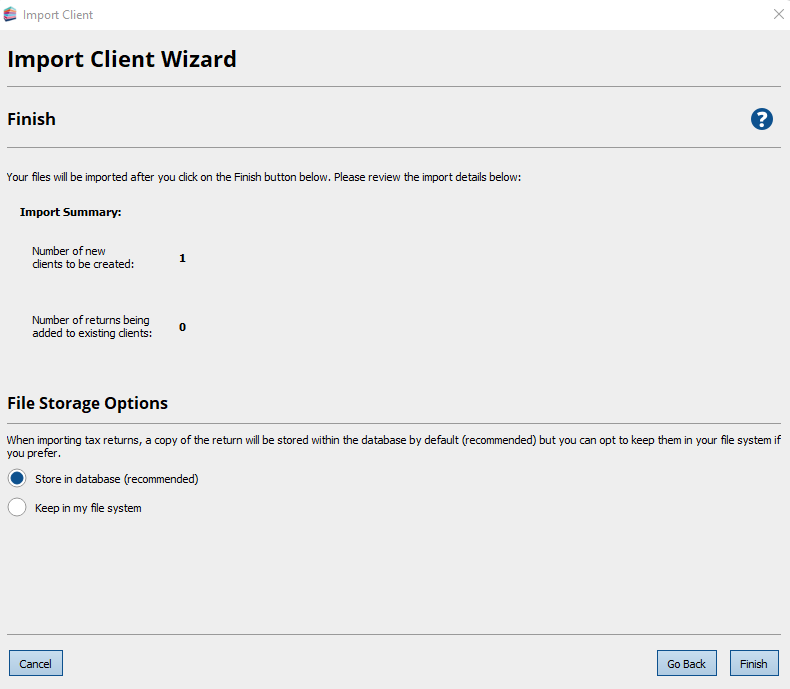
Task: Click the new clients count value 1
Action: tap(183, 258)
